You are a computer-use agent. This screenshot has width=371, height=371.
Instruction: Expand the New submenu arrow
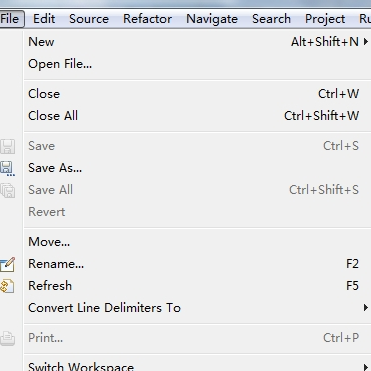point(366,42)
